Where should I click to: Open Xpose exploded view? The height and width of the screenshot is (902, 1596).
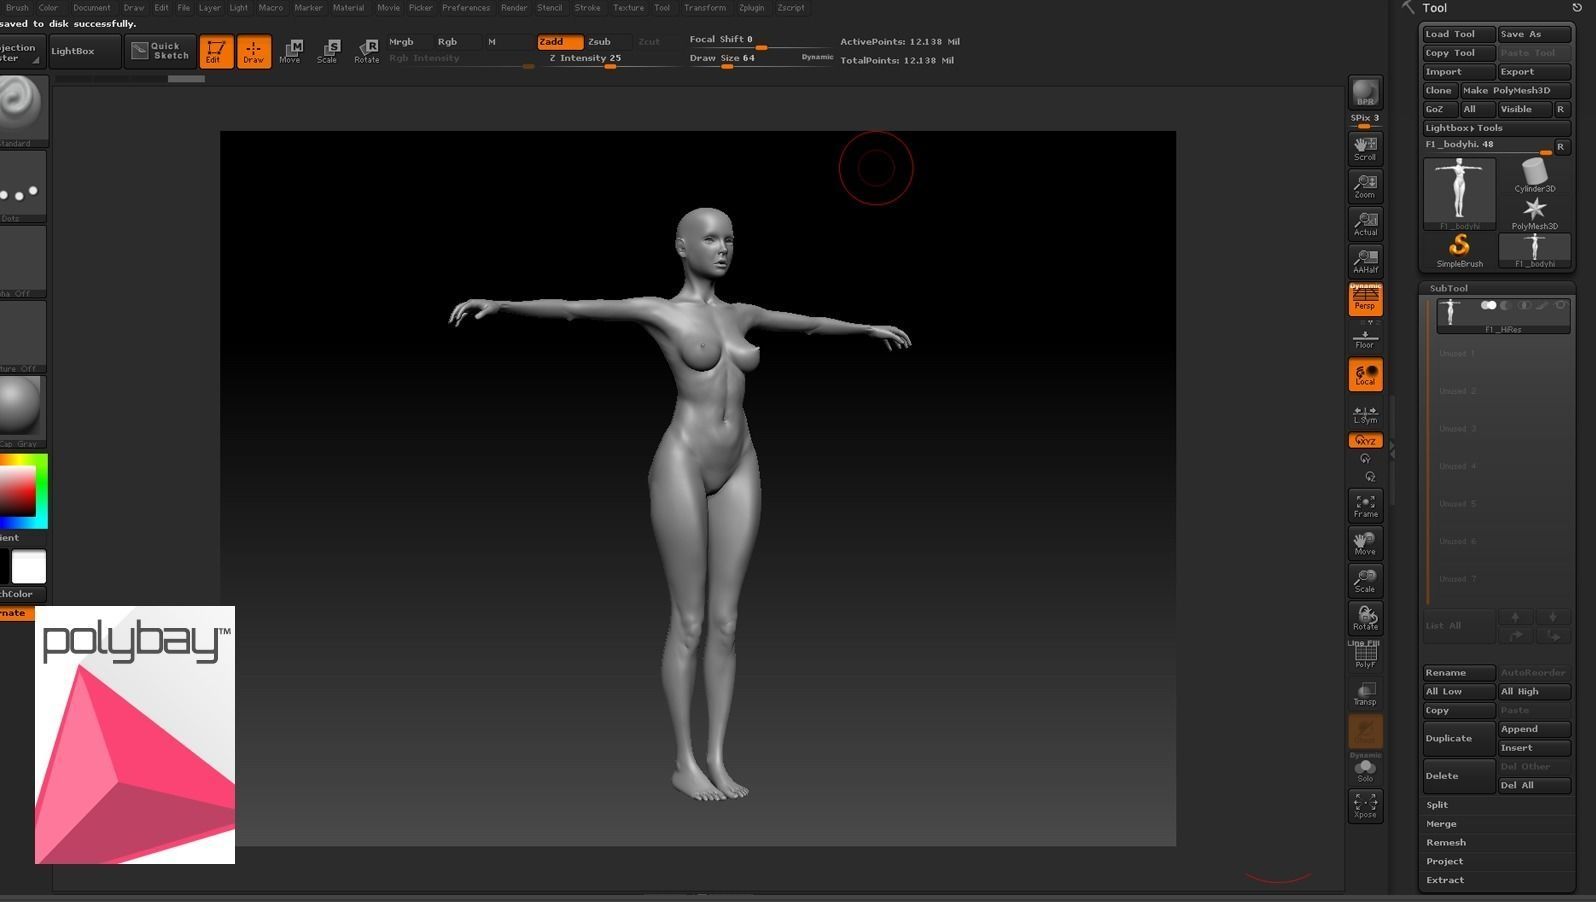click(x=1365, y=806)
